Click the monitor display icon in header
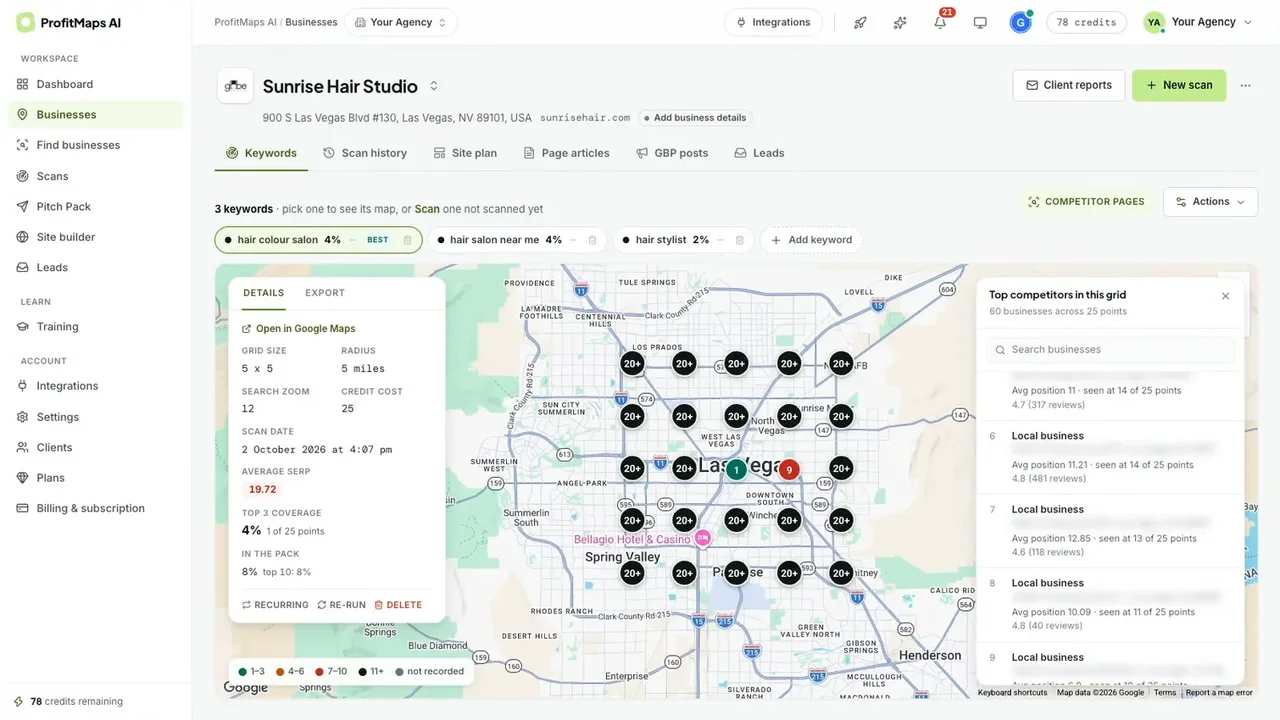 point(980,22)
